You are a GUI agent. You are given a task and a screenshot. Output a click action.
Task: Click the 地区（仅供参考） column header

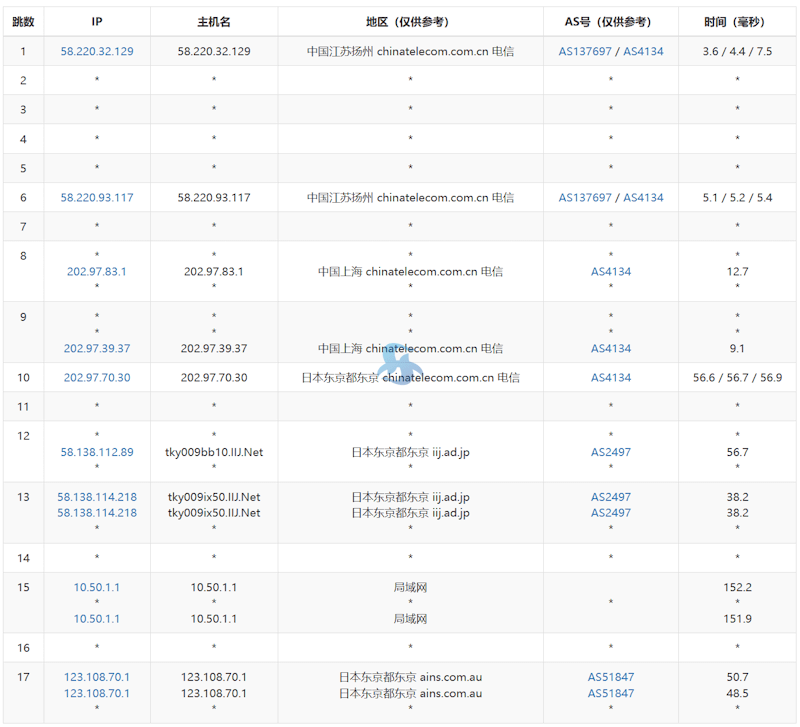tap(410, 22)
